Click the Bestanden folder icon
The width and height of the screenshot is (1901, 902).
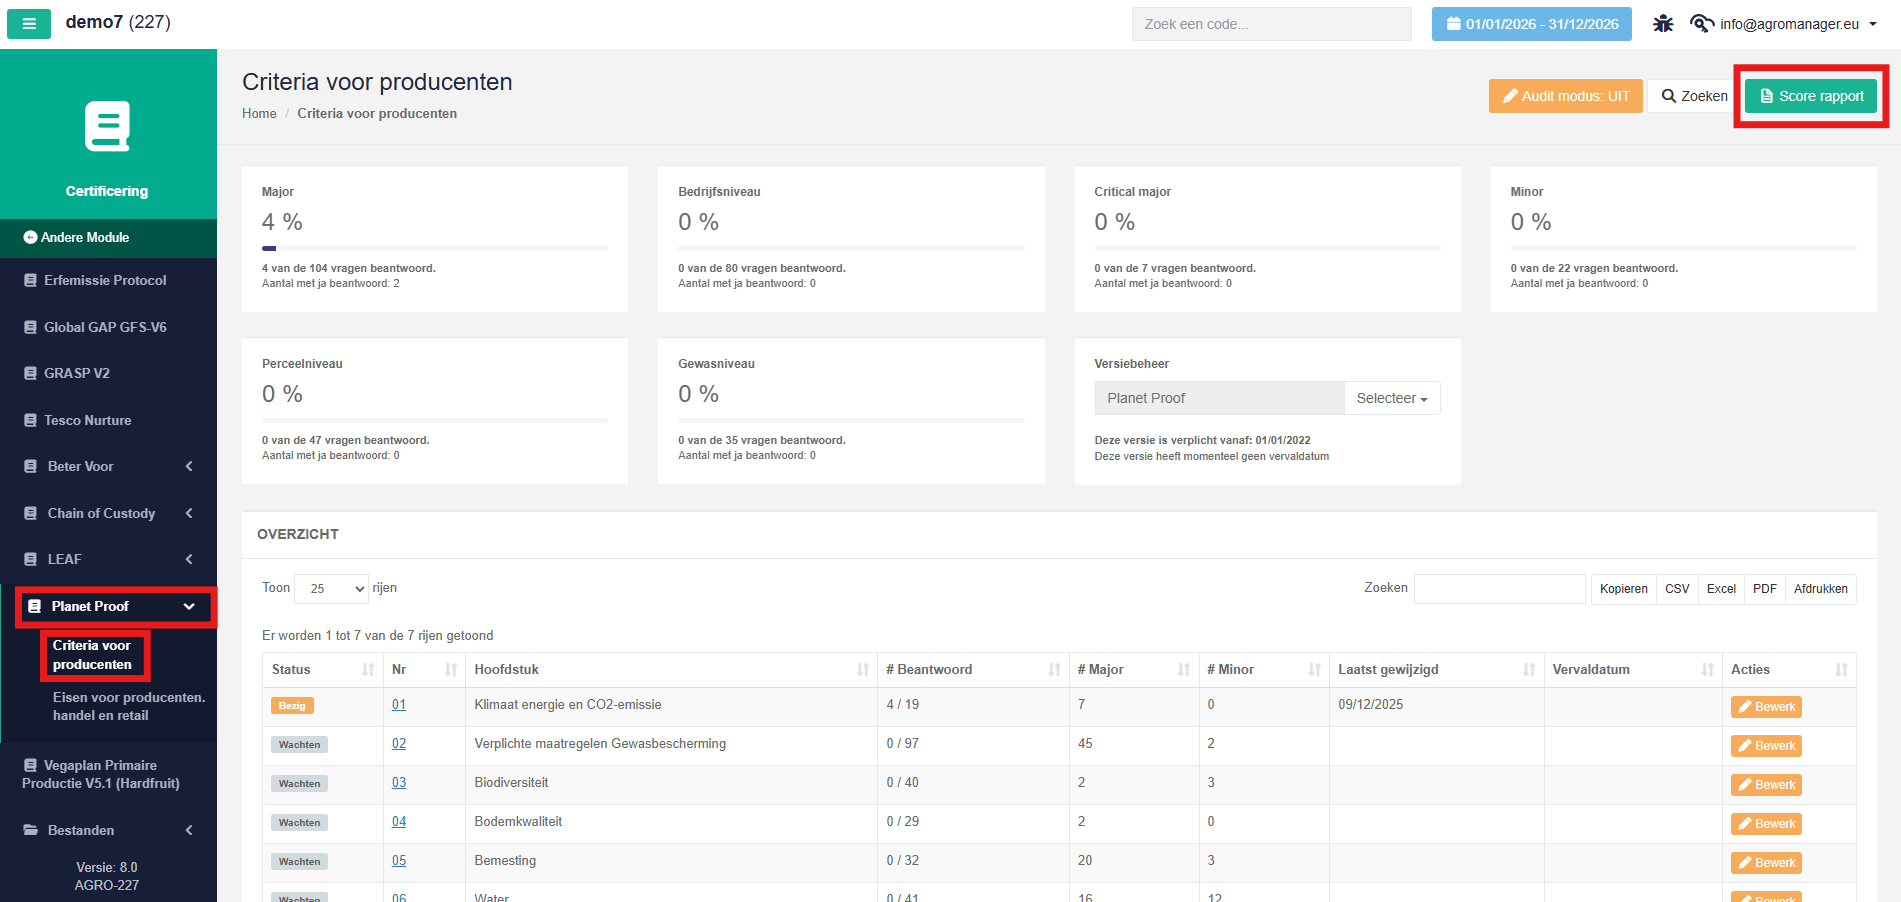(30, 830)
